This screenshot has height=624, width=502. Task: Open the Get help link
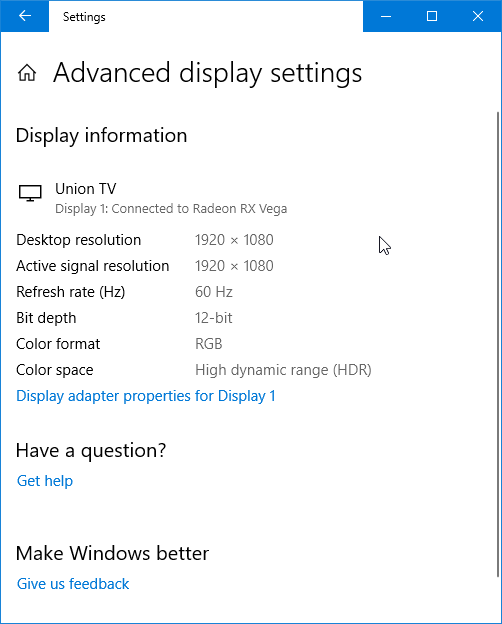(x=45, y=481)
